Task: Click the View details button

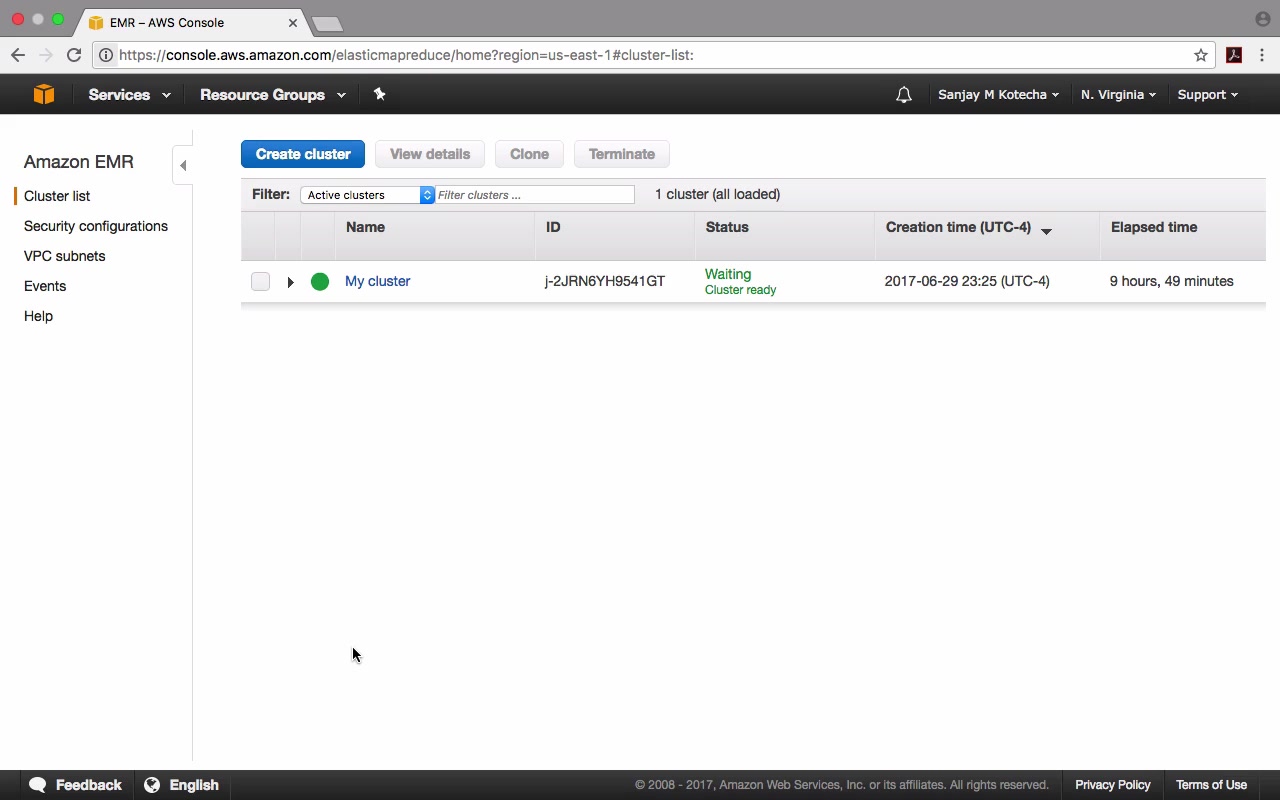Action: coord(430,154)
